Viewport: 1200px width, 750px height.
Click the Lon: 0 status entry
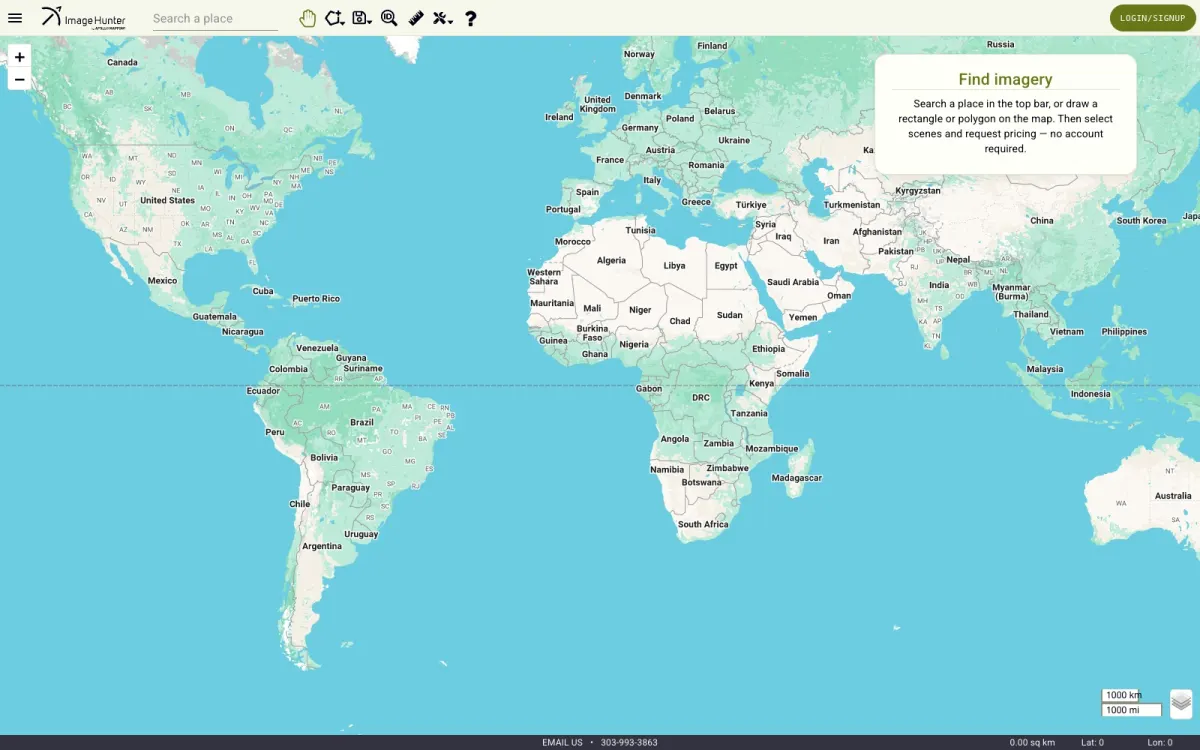1160,743
